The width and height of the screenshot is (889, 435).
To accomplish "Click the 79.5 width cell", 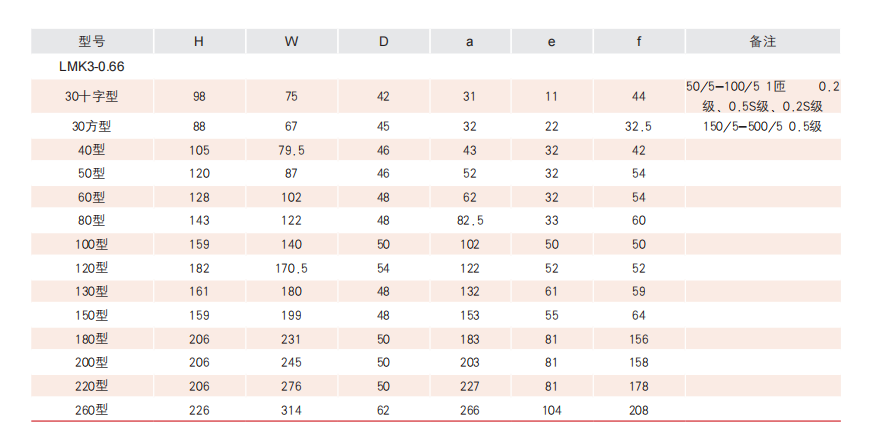I will tap(291, 150).
